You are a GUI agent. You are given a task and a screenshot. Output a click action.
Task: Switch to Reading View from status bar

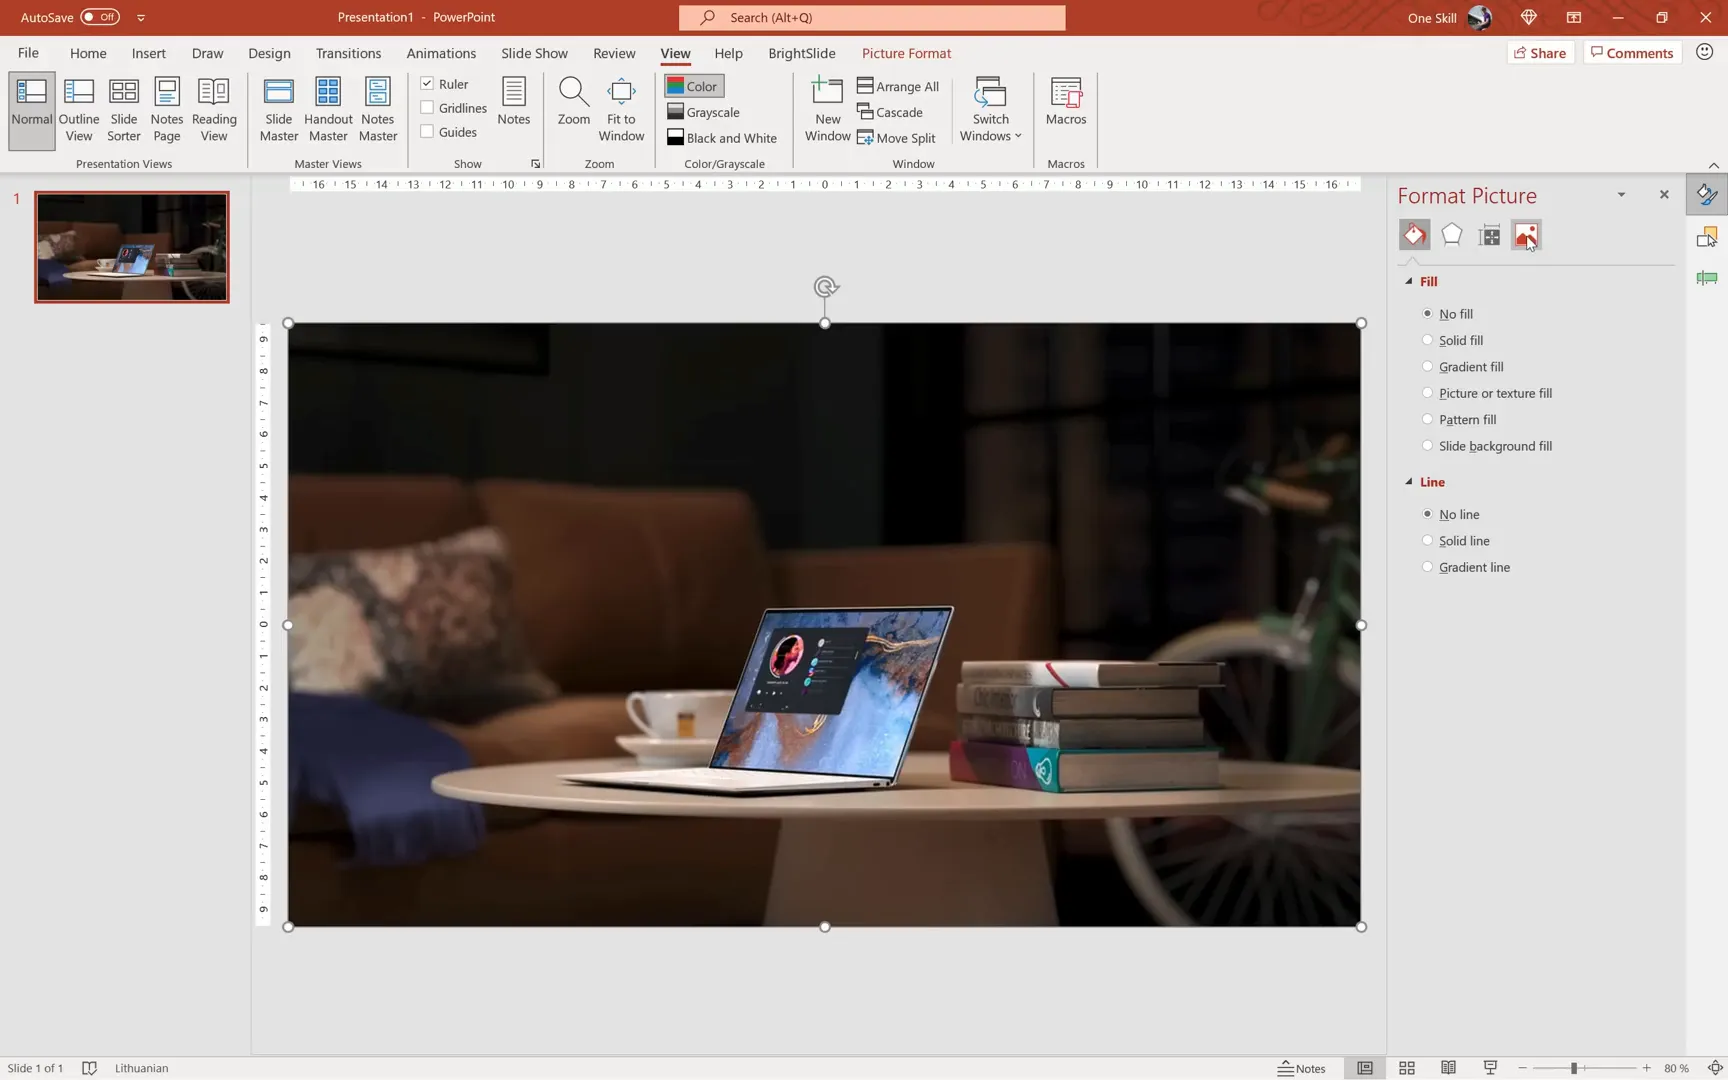[x=1448, y=1068]
